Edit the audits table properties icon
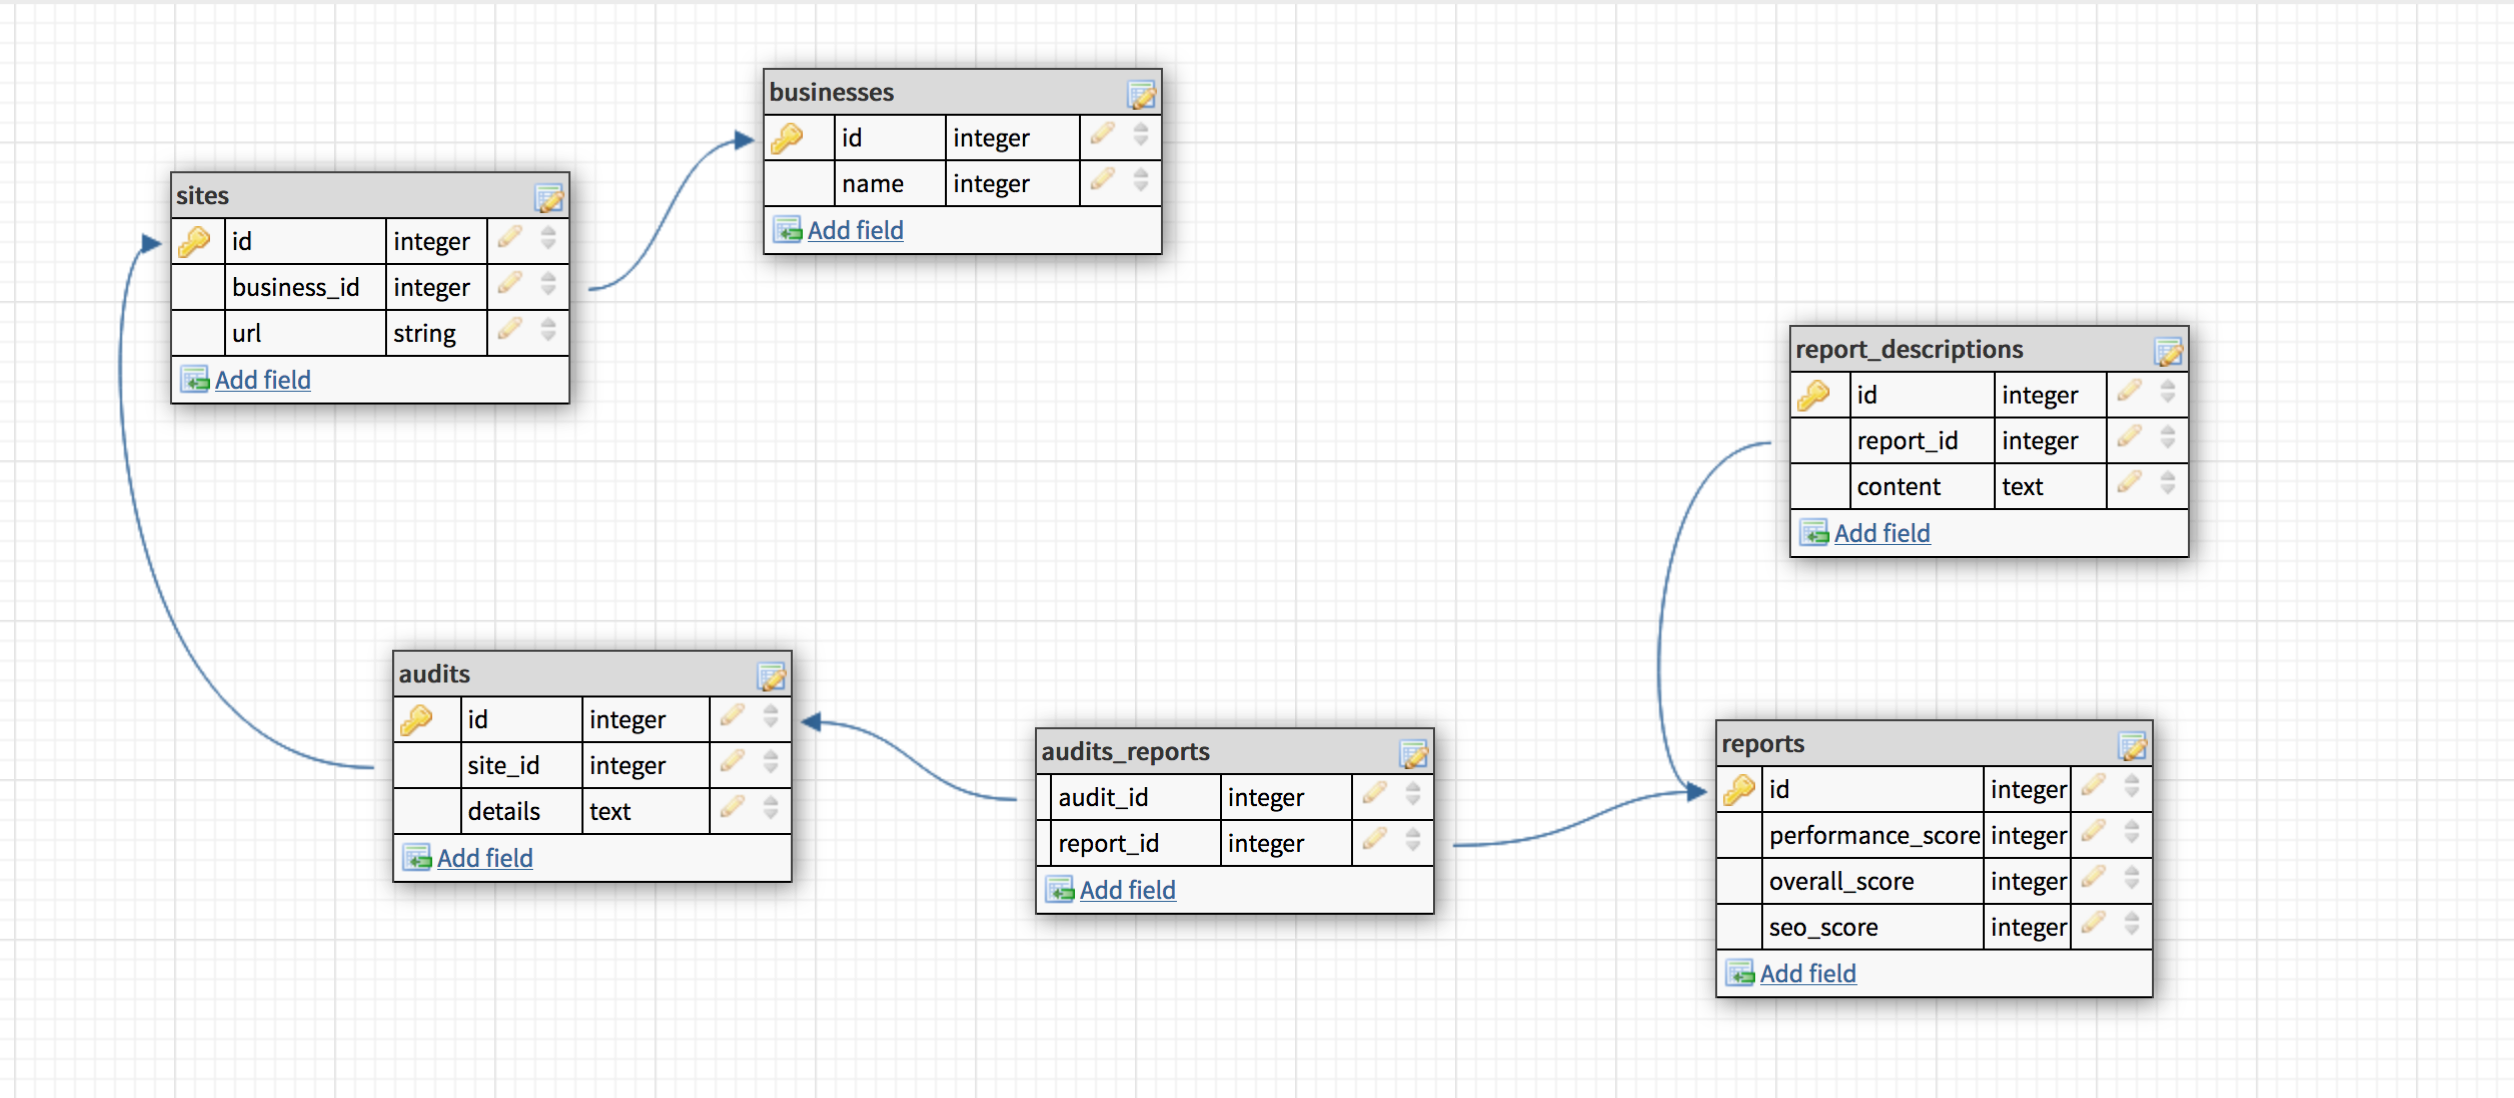 (771, 675)
